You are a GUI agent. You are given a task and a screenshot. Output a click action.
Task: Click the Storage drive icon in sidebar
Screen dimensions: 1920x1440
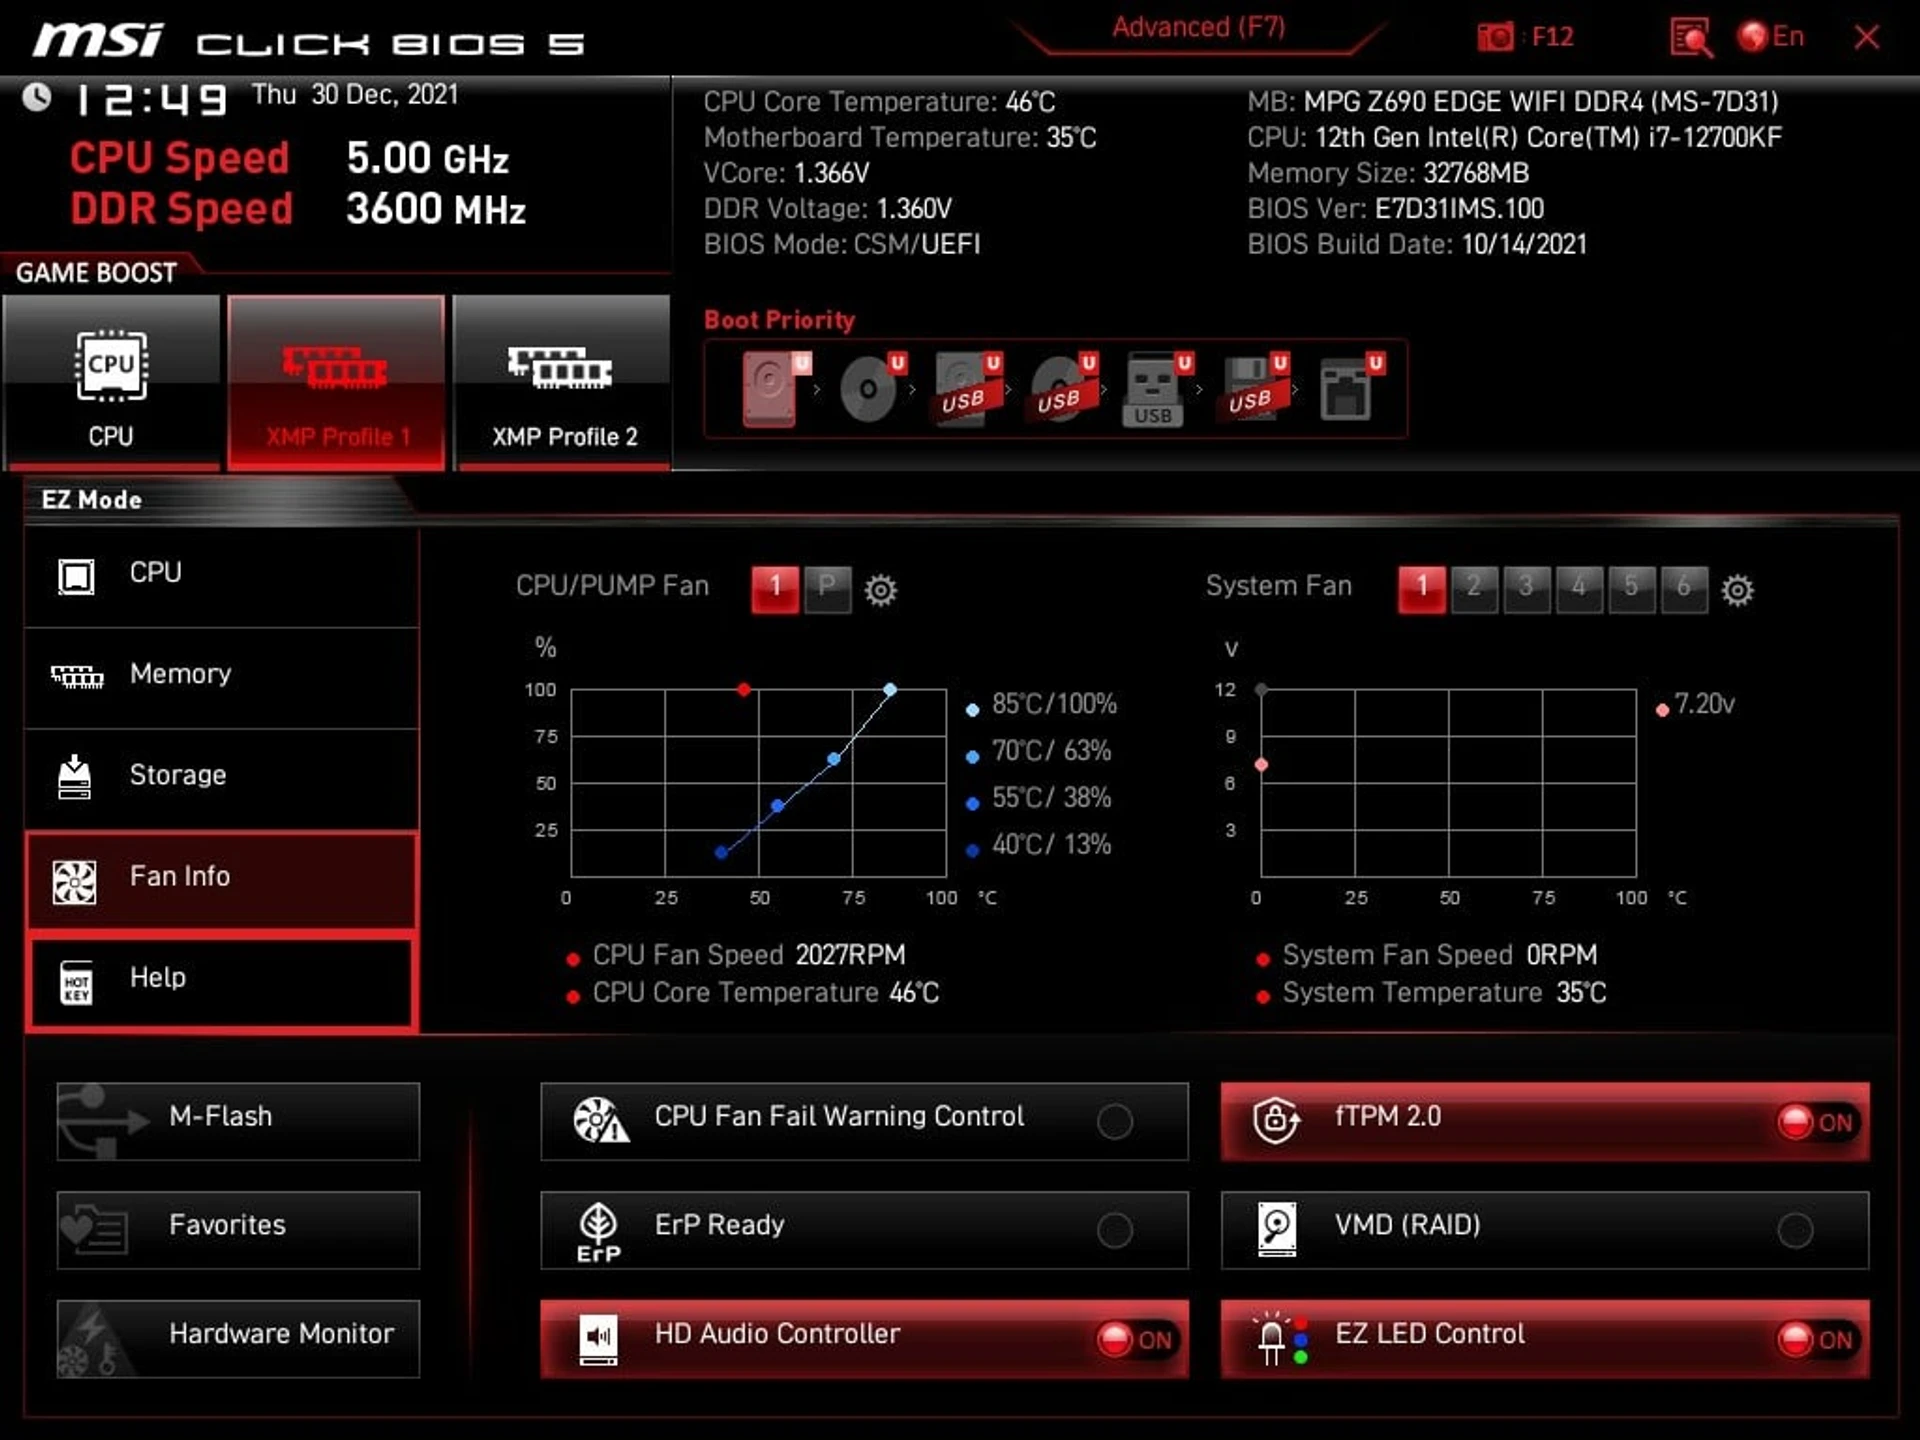(x=74, y=777)
